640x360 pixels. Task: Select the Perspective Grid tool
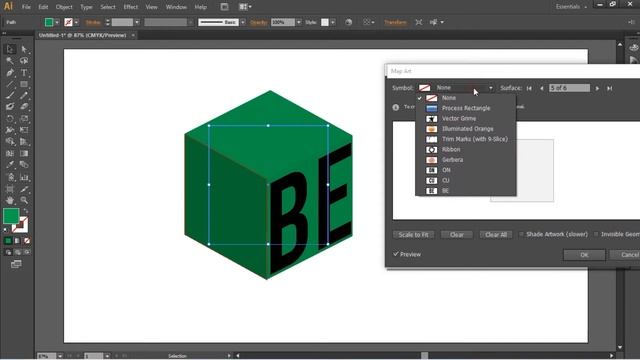24,142
